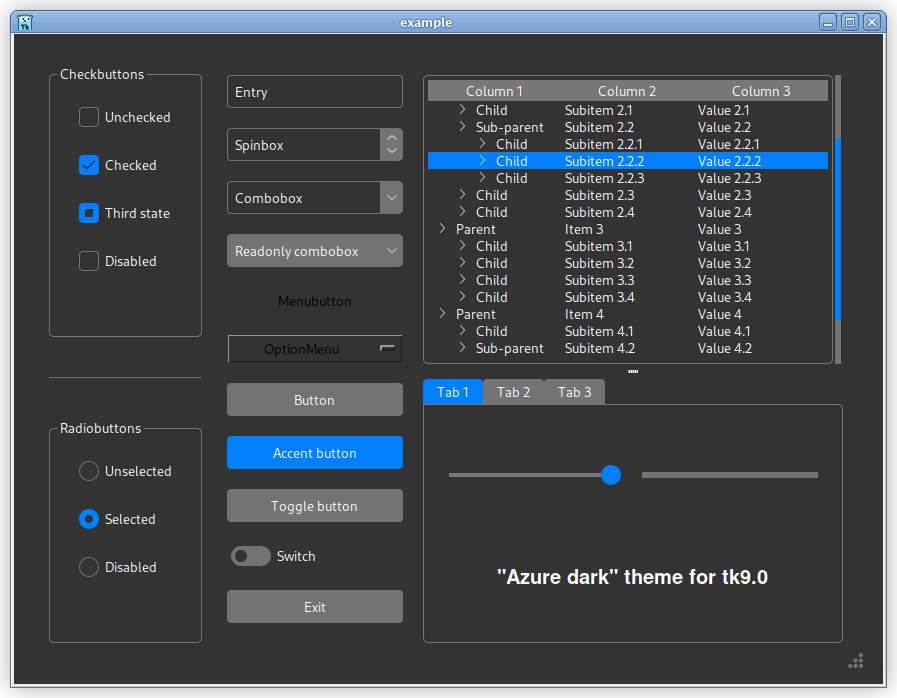The width and height of the screenshot is (897, 698).
Task: Click the Button button
Action: click(315, 400)
